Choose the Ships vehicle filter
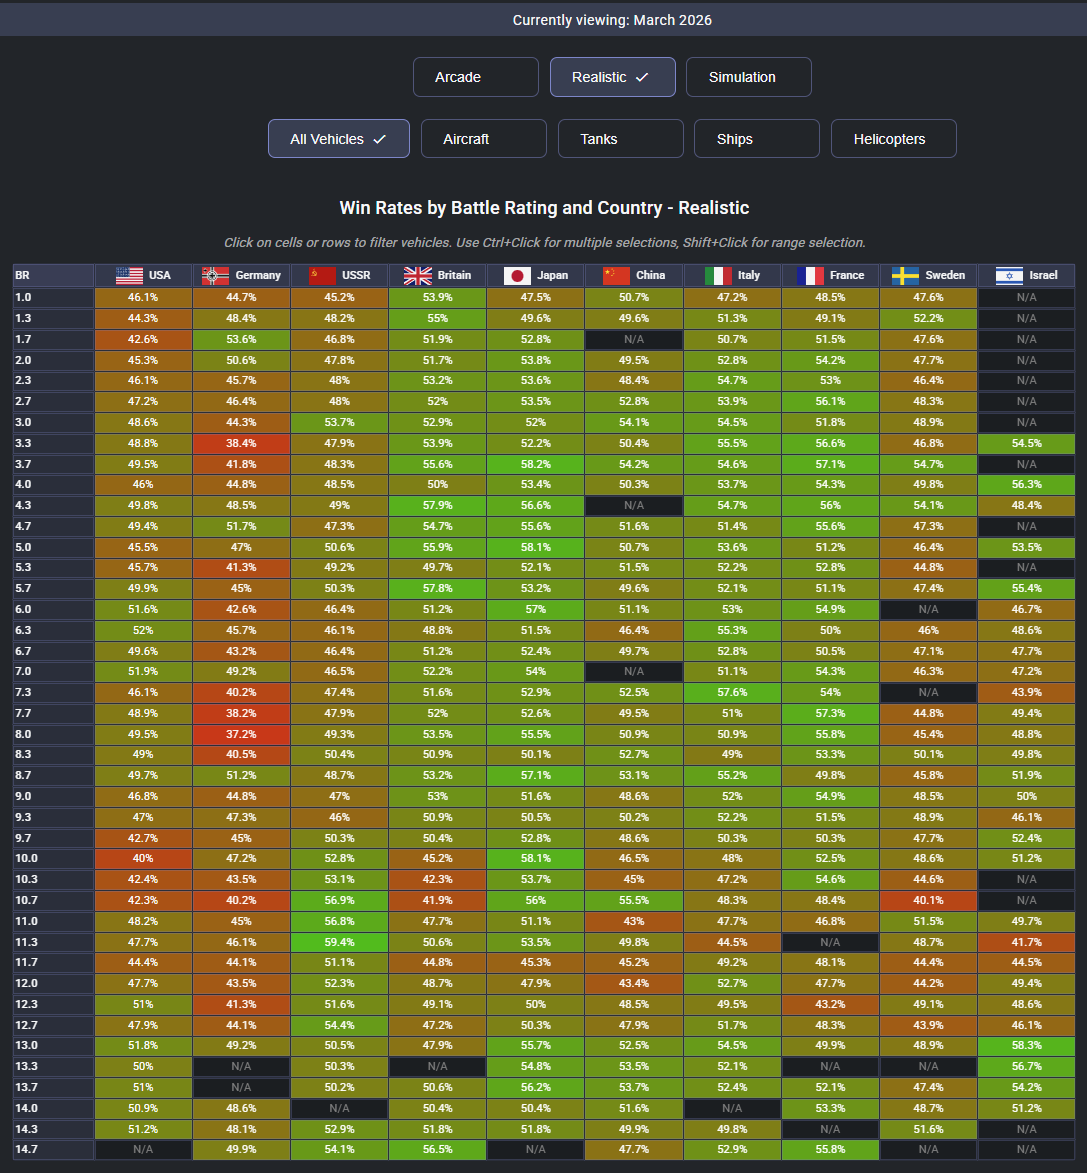 [756, 139]
